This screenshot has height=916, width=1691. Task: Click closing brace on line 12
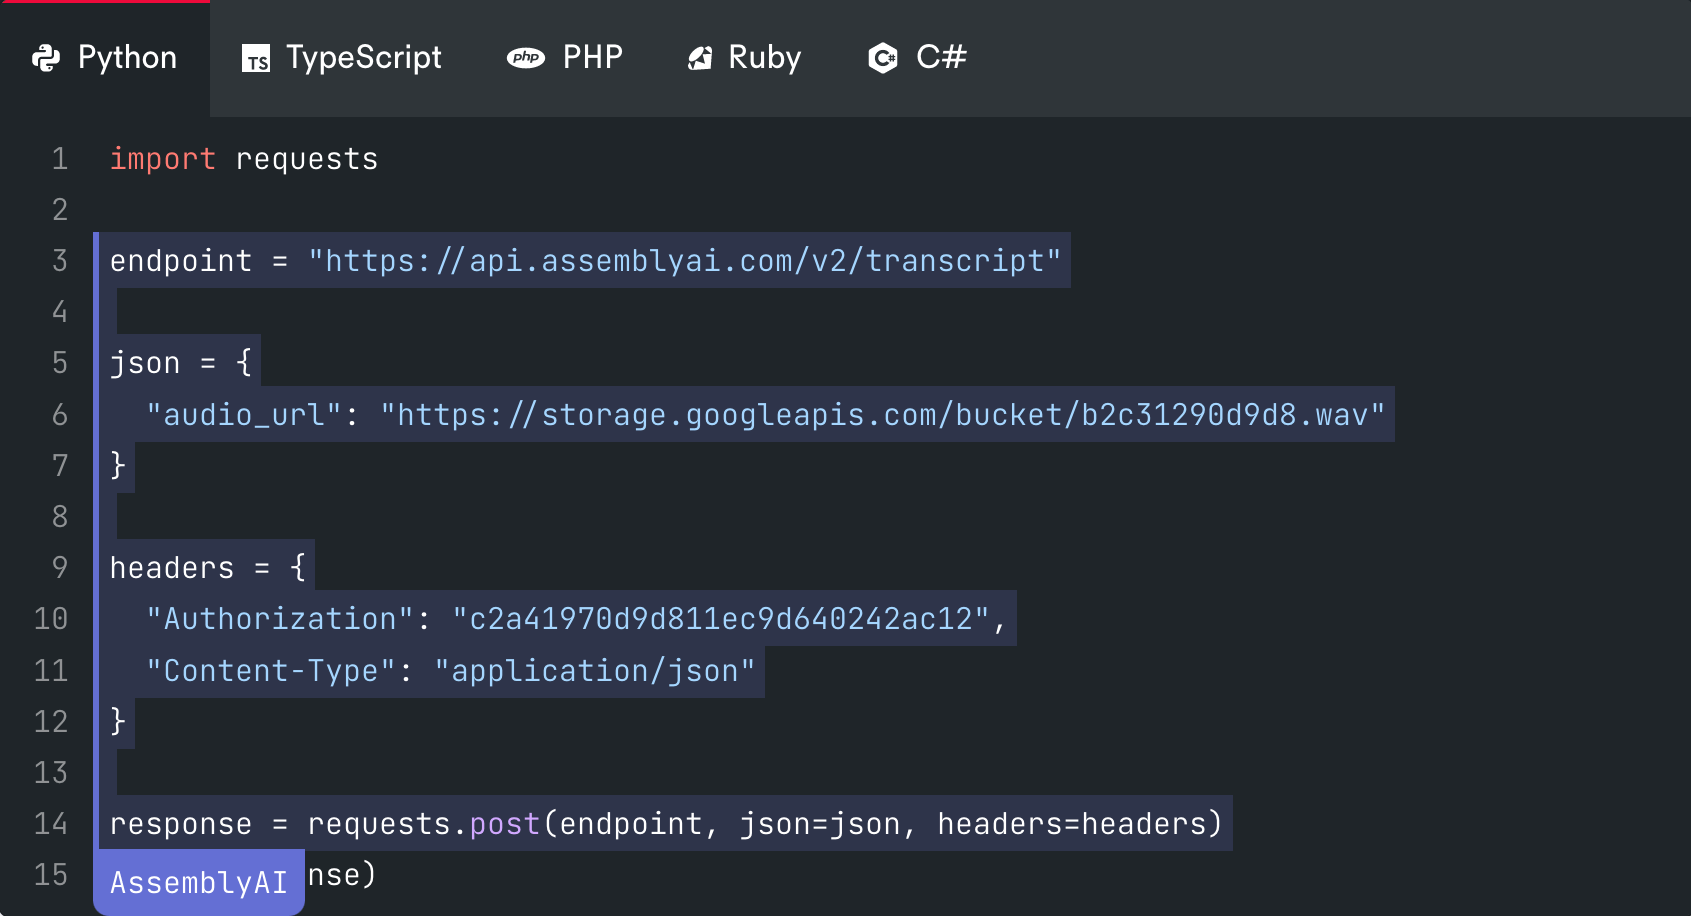[118, 721]
